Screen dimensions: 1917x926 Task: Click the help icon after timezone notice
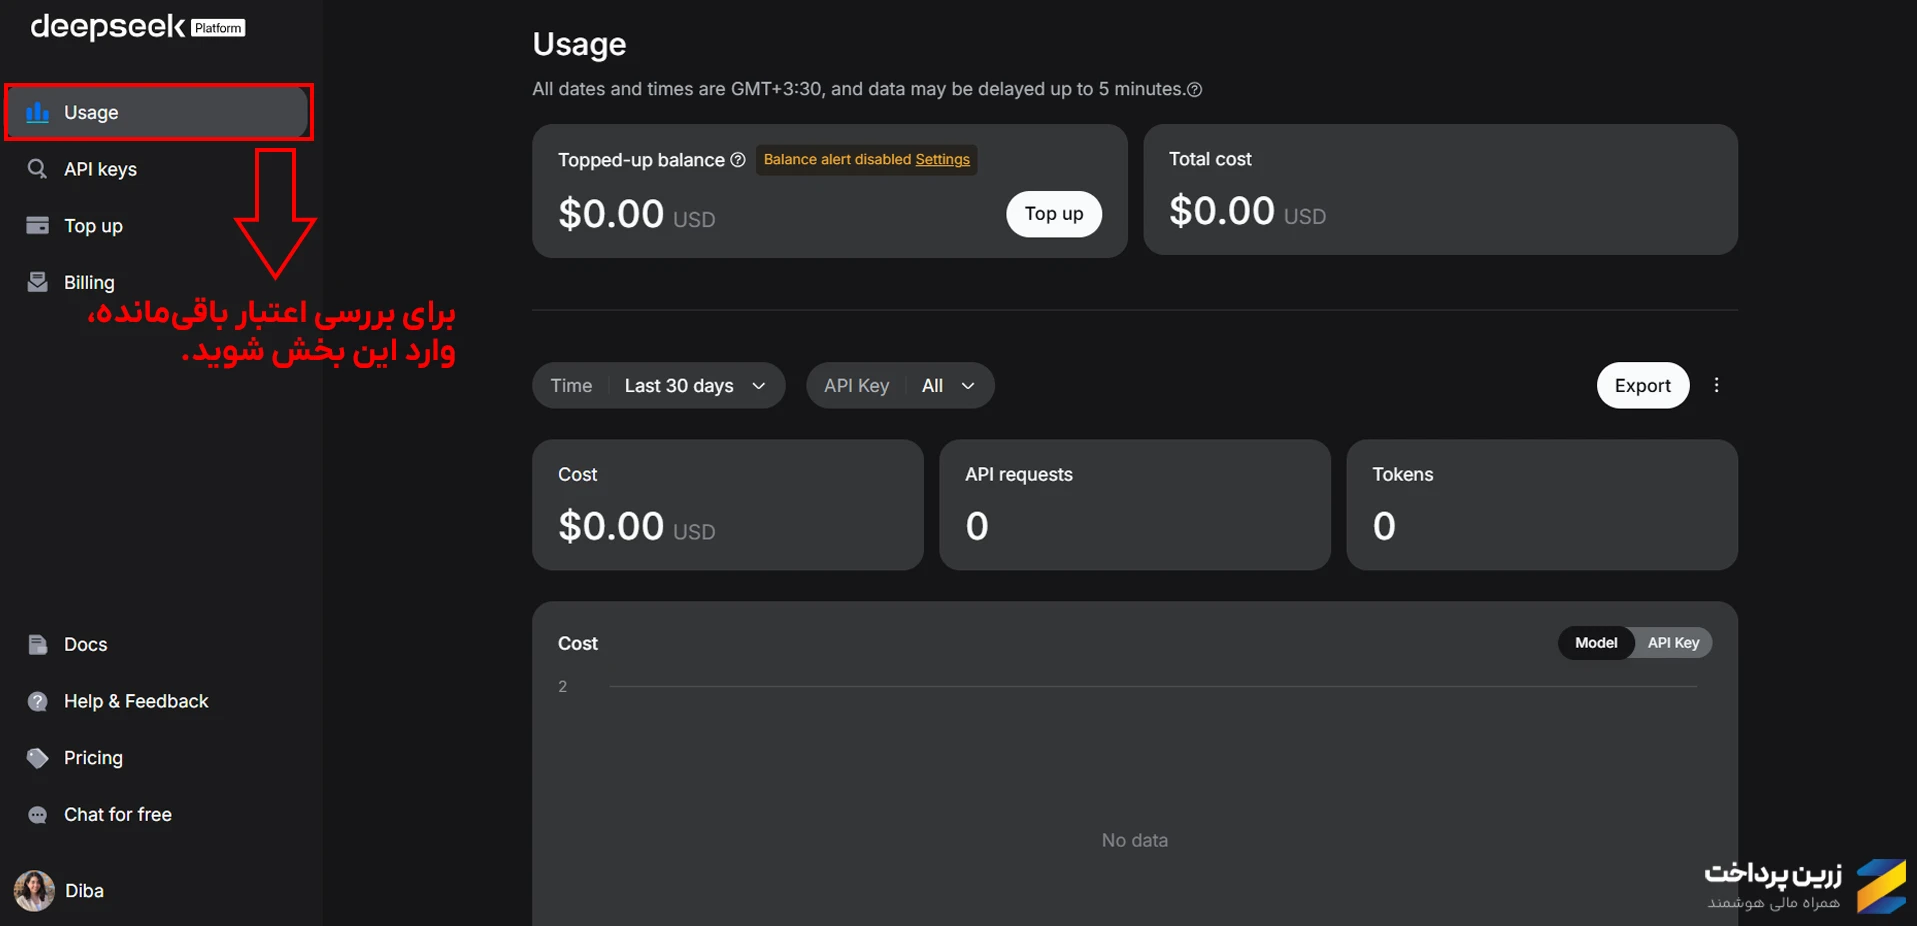[x=1194, y=90]
